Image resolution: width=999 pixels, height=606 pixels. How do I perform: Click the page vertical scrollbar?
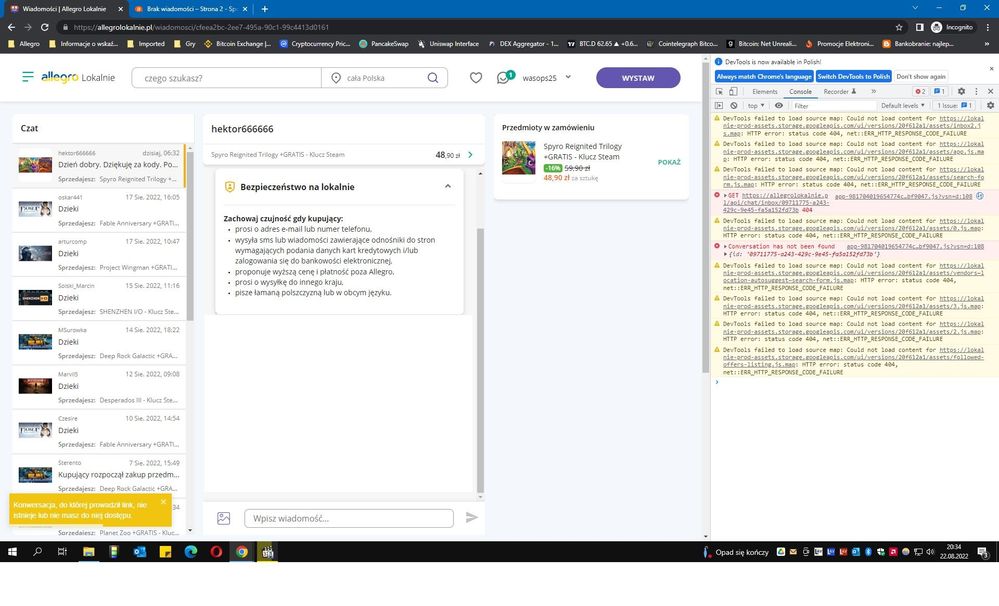click(x=705, y=218)
